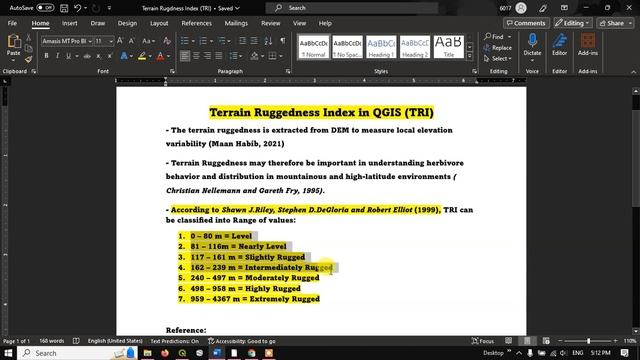Image resolution: width=640 pixels, height=360 pixels.
Task: Enter Focus mode from status bar
Action: tap(482, 341)
